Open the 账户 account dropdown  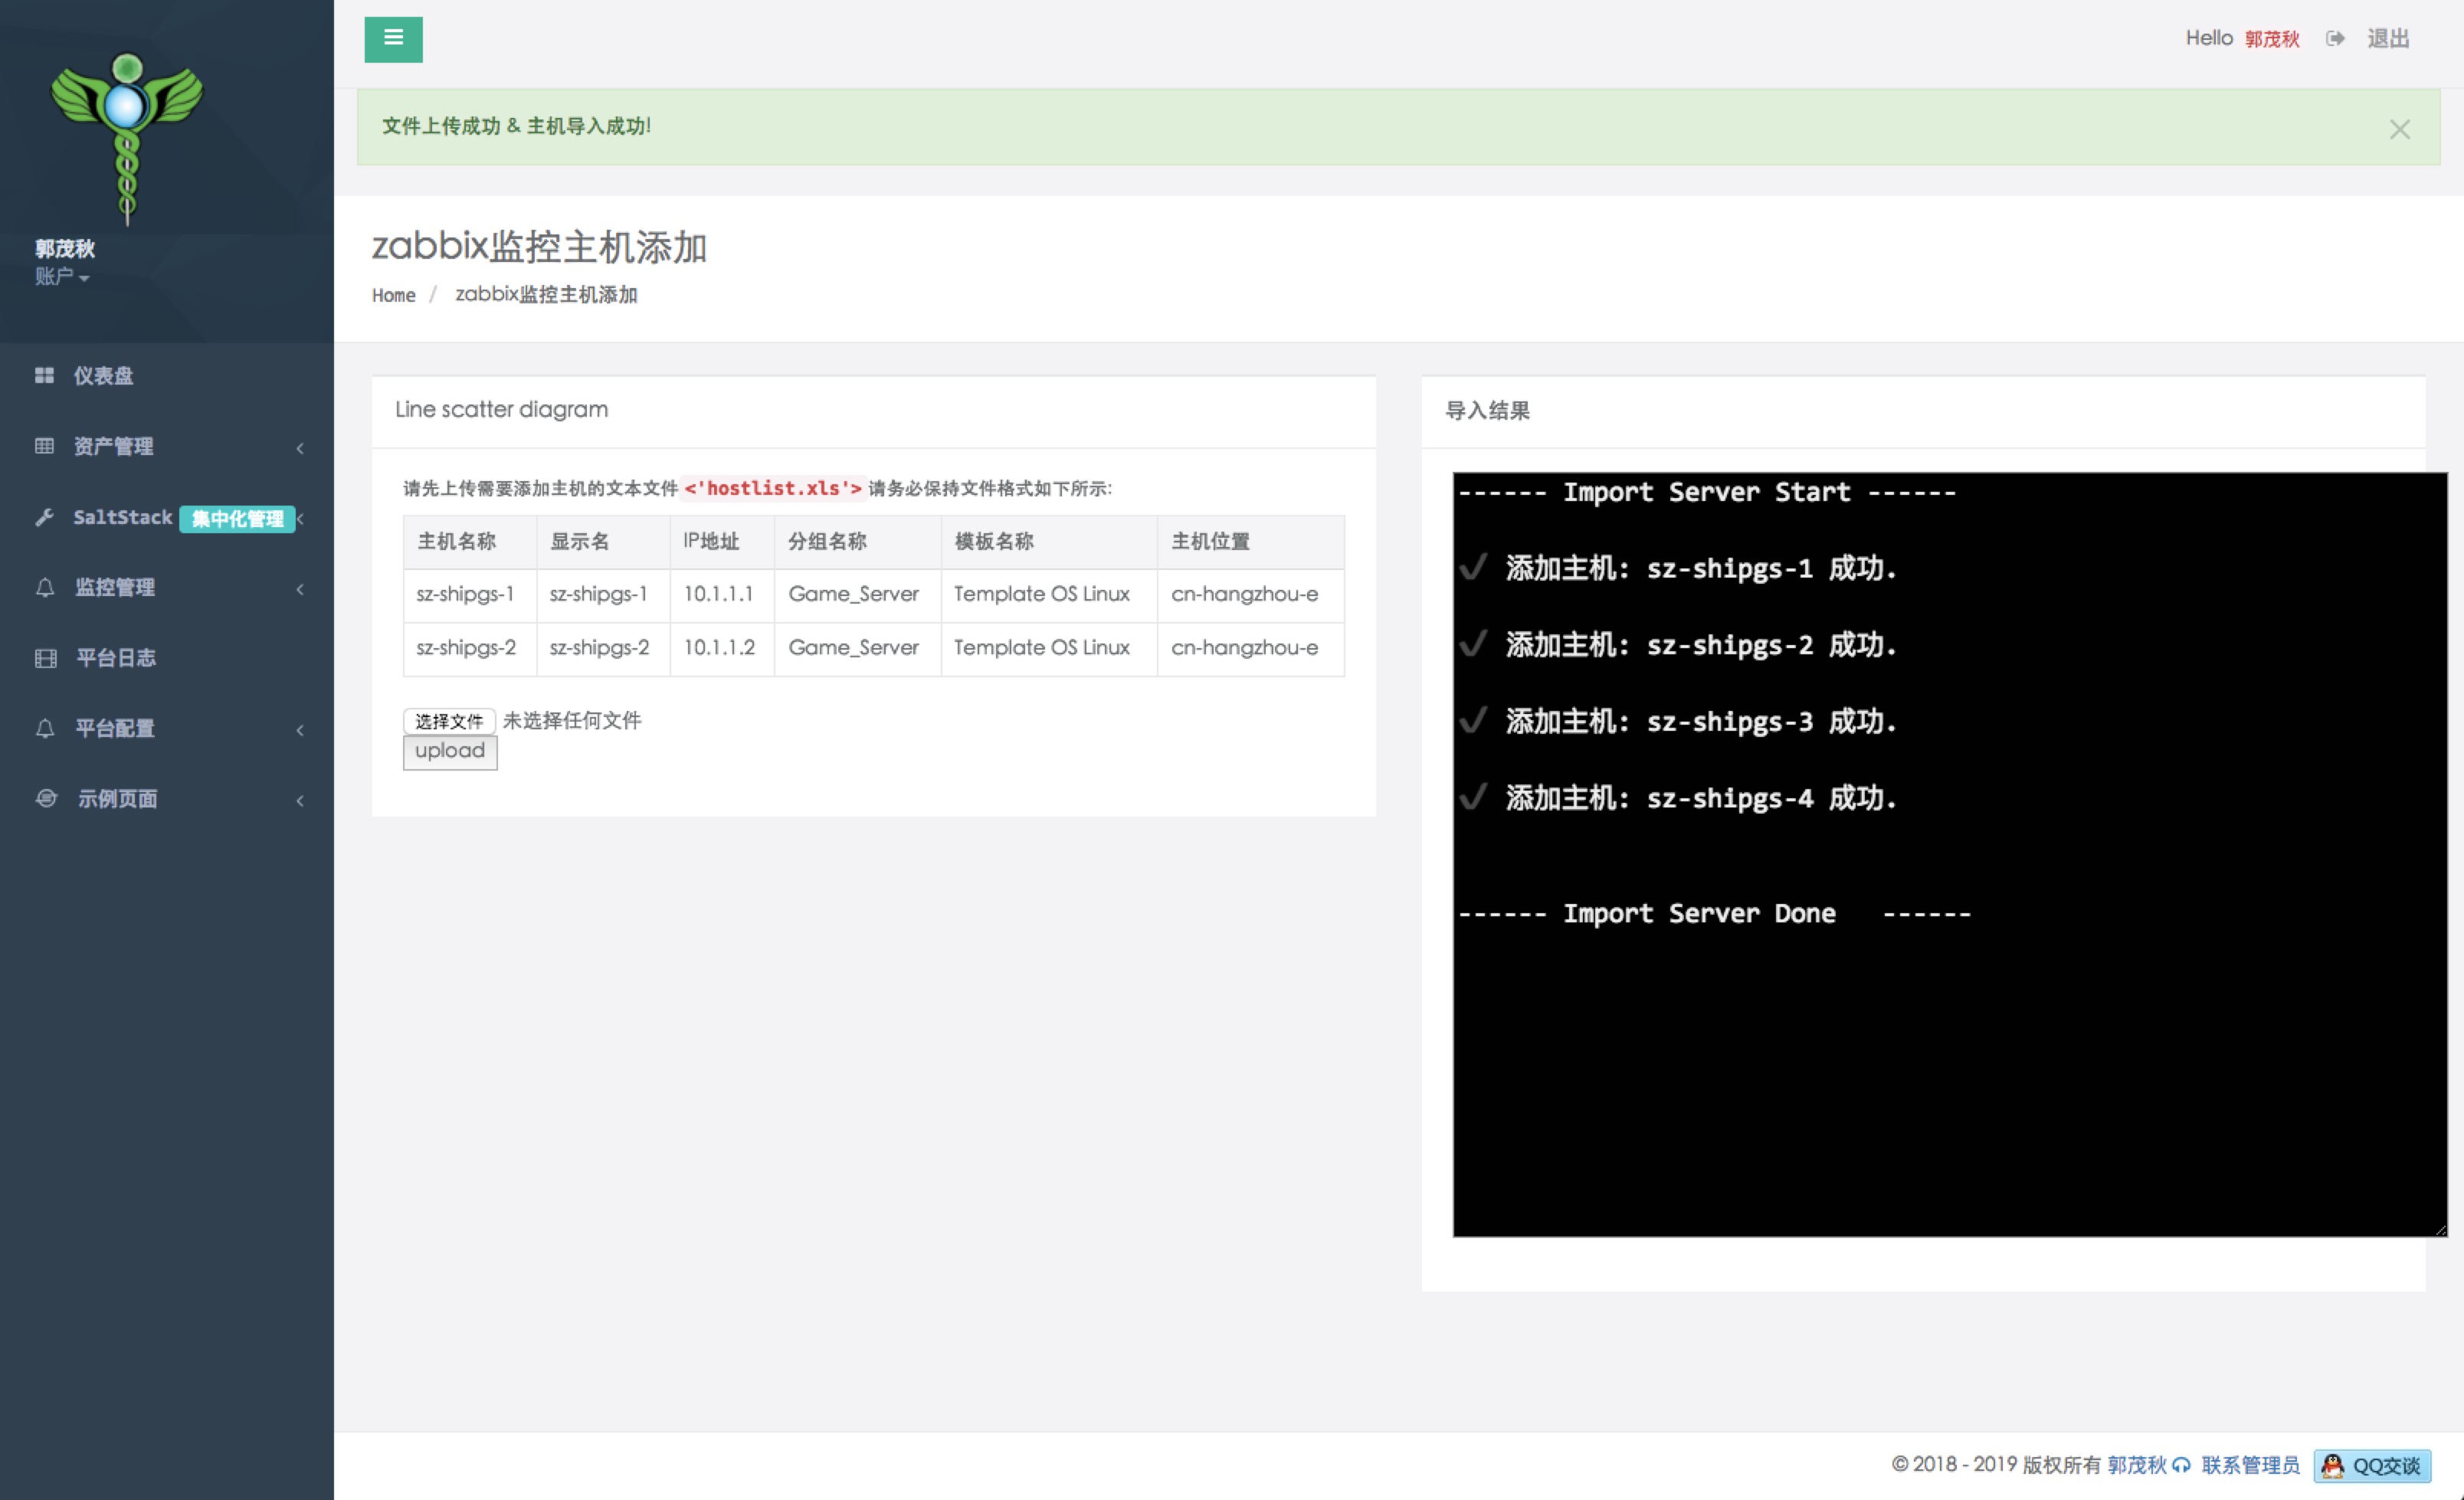(x=62, y=277)
